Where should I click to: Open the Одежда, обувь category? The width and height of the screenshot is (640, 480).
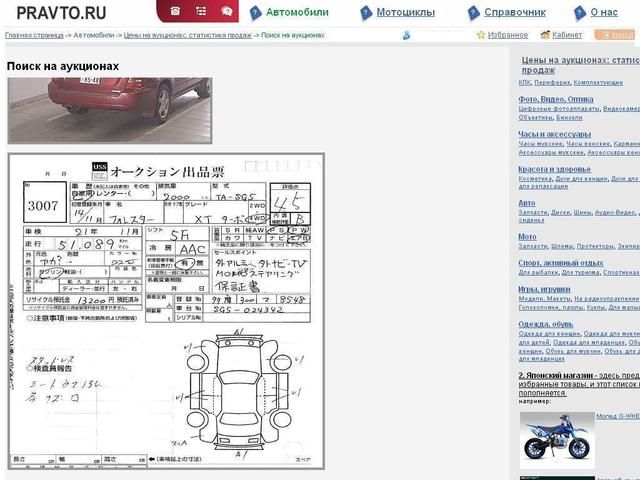546,324
